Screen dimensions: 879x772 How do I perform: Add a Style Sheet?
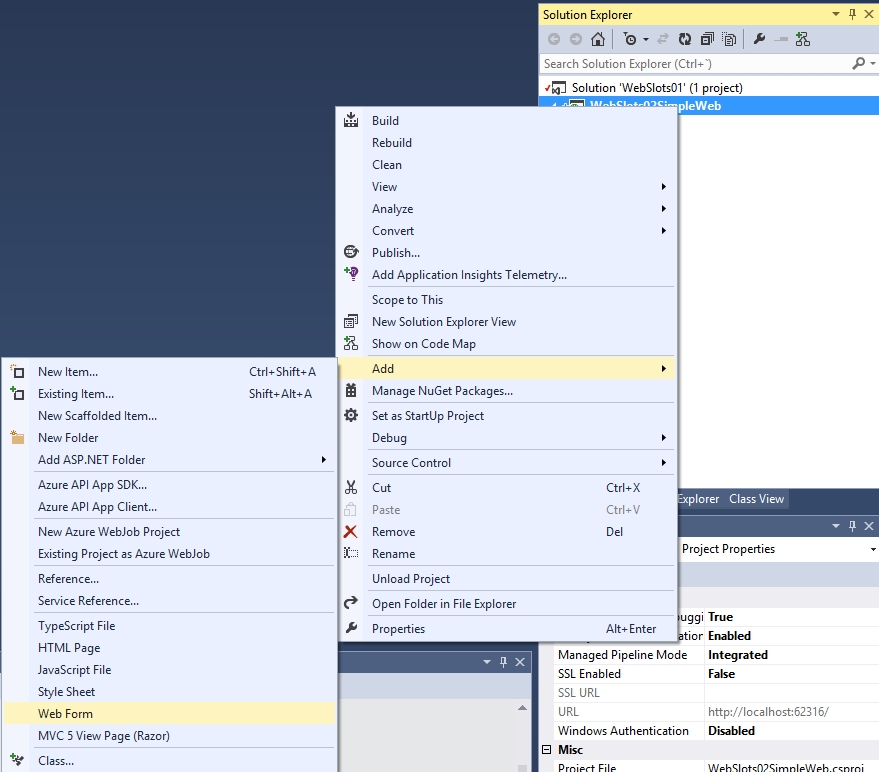(169, 691)
